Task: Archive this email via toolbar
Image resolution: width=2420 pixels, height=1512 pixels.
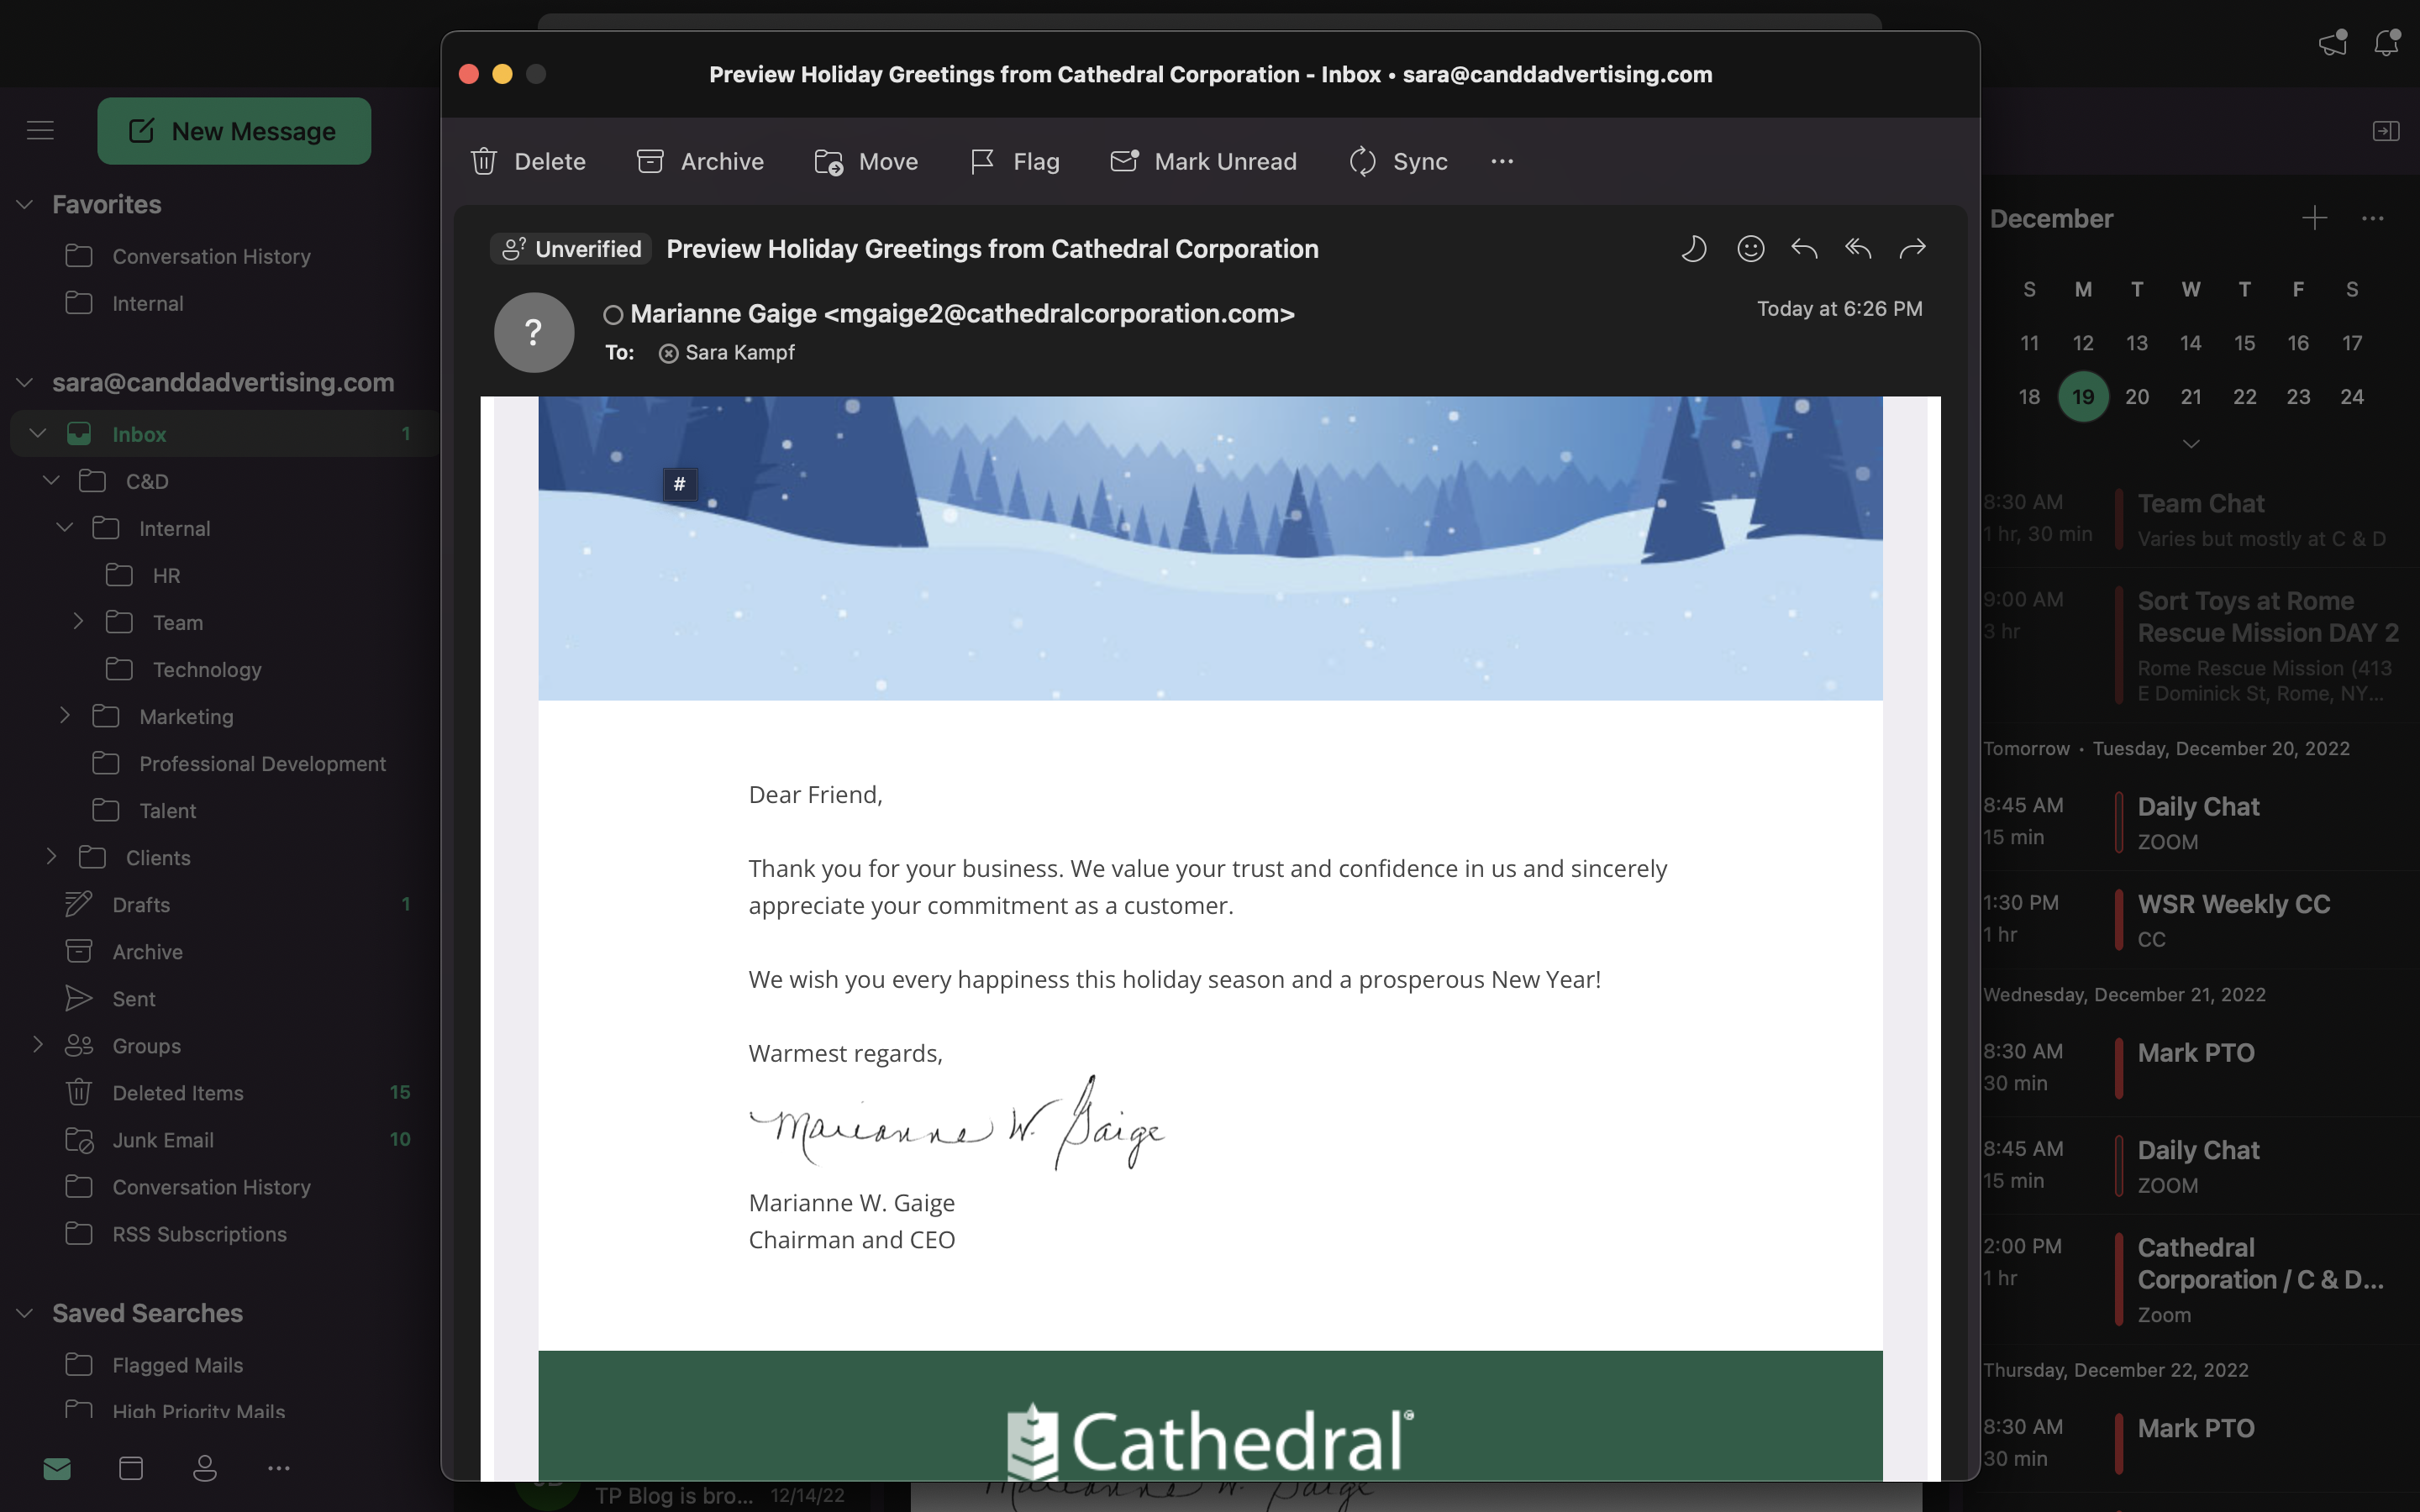Action: 700,161
